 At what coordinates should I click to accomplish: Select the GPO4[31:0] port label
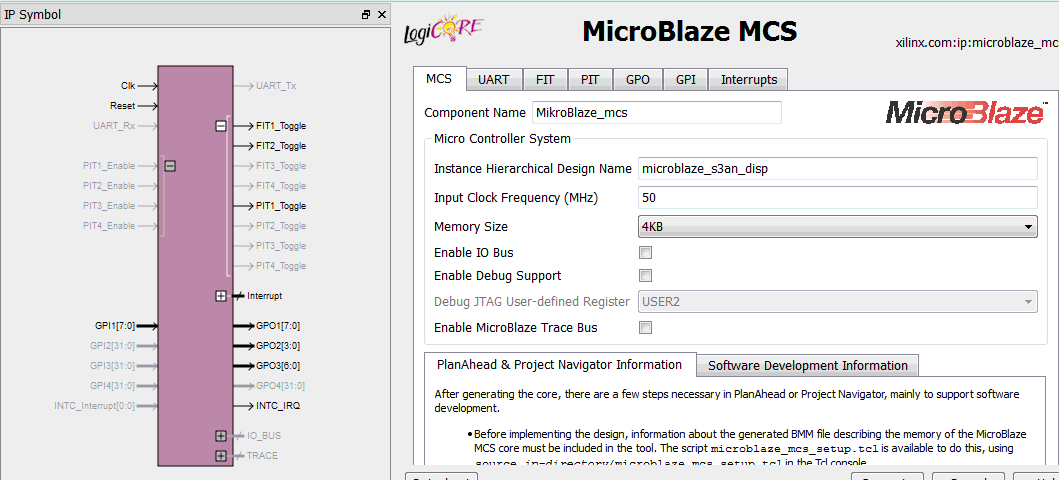(280, 386)
